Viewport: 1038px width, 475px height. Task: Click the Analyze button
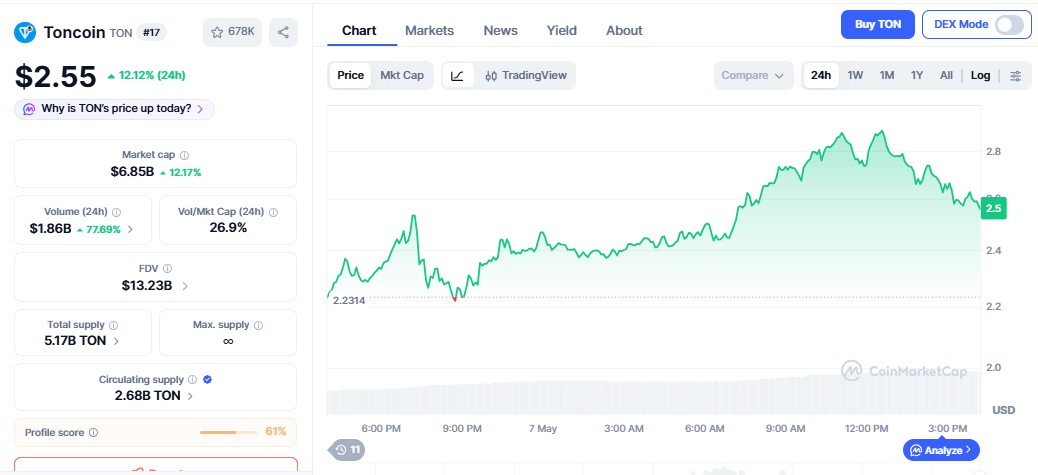pos(941,451)
